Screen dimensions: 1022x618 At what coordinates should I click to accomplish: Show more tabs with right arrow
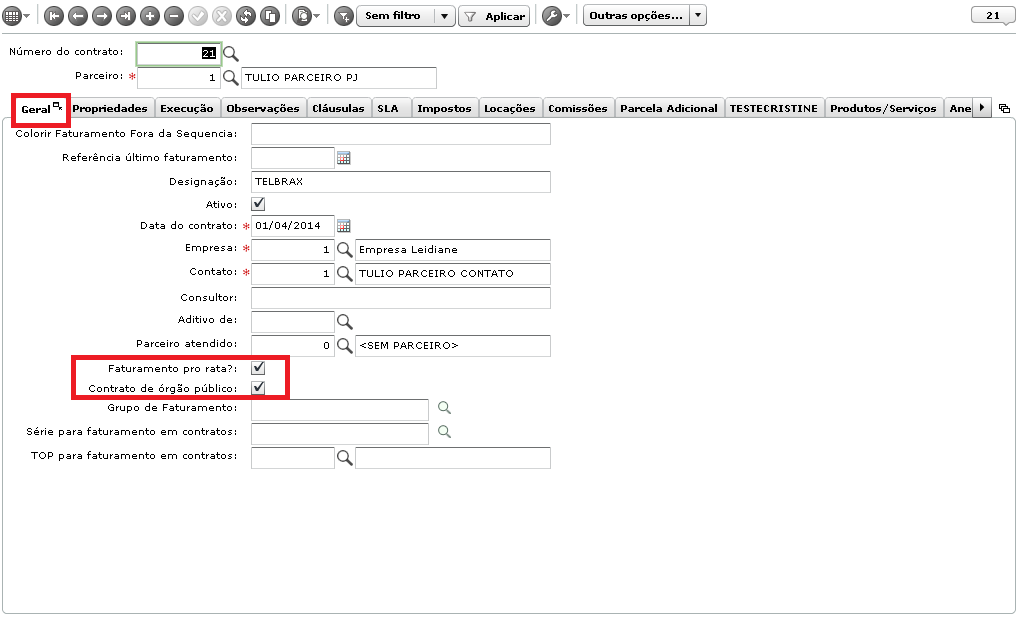[982, 108]
